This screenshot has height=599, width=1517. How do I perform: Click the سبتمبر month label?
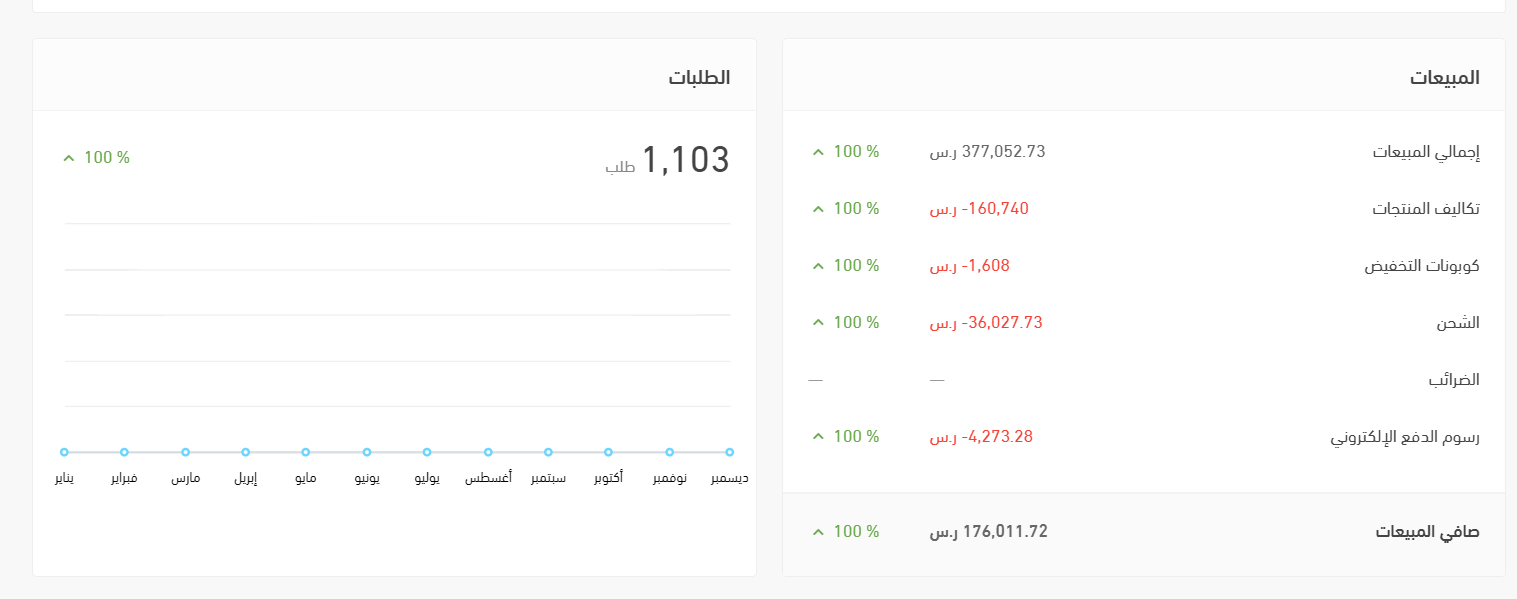click(x=548, y=479)
